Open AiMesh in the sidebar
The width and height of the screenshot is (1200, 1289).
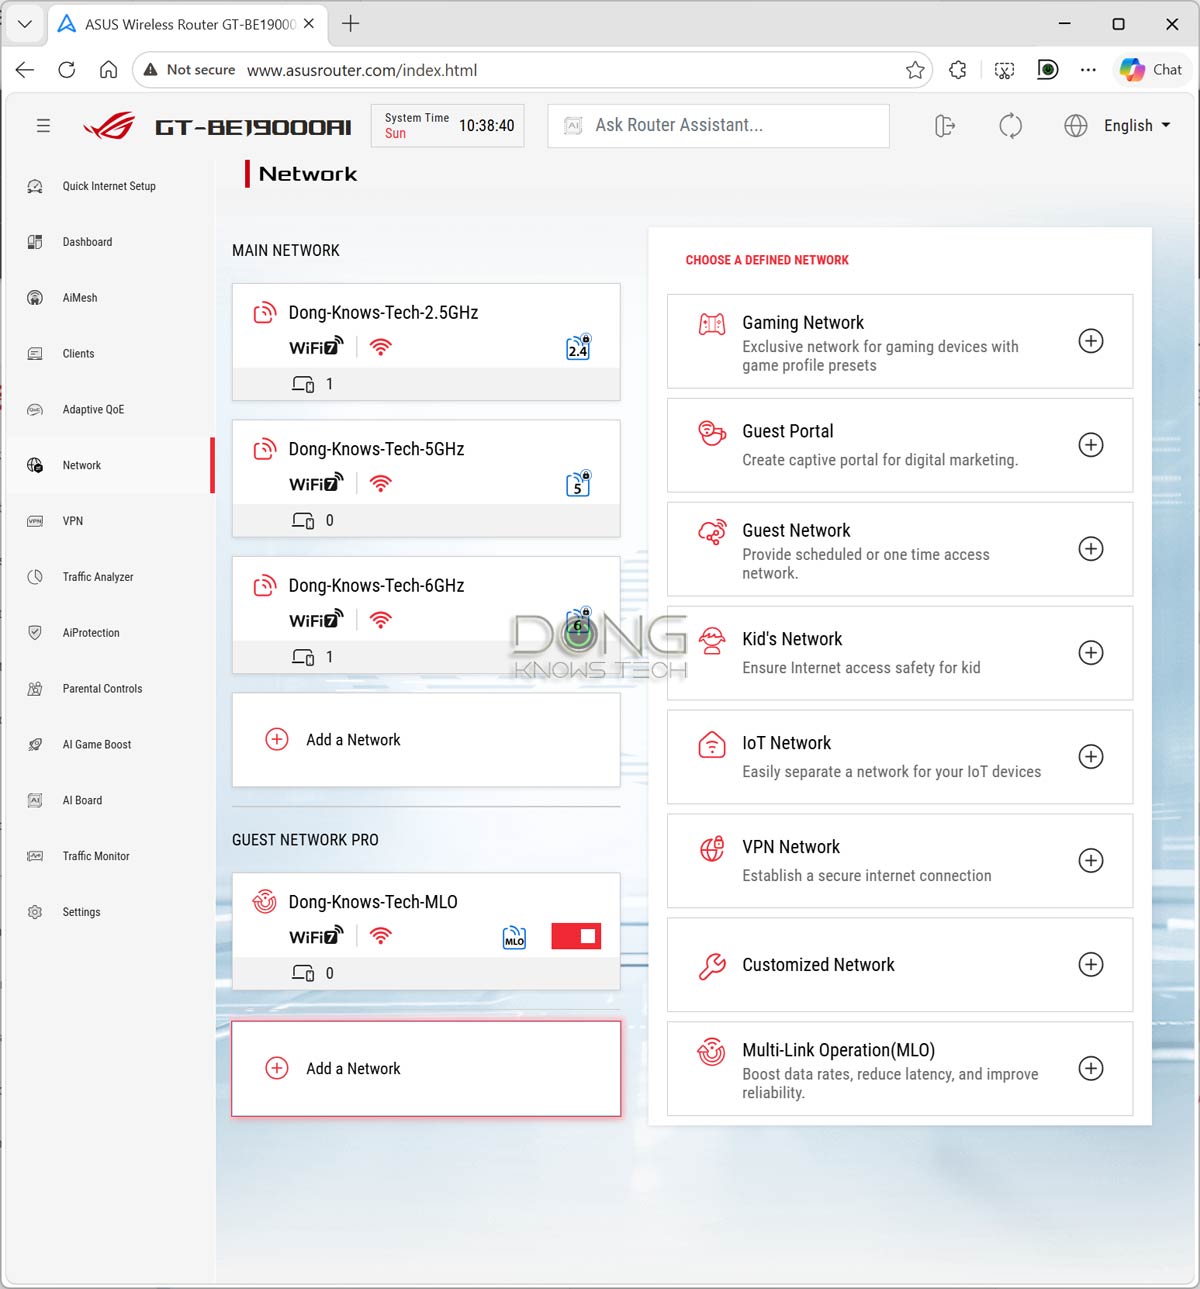click(80, 298)
